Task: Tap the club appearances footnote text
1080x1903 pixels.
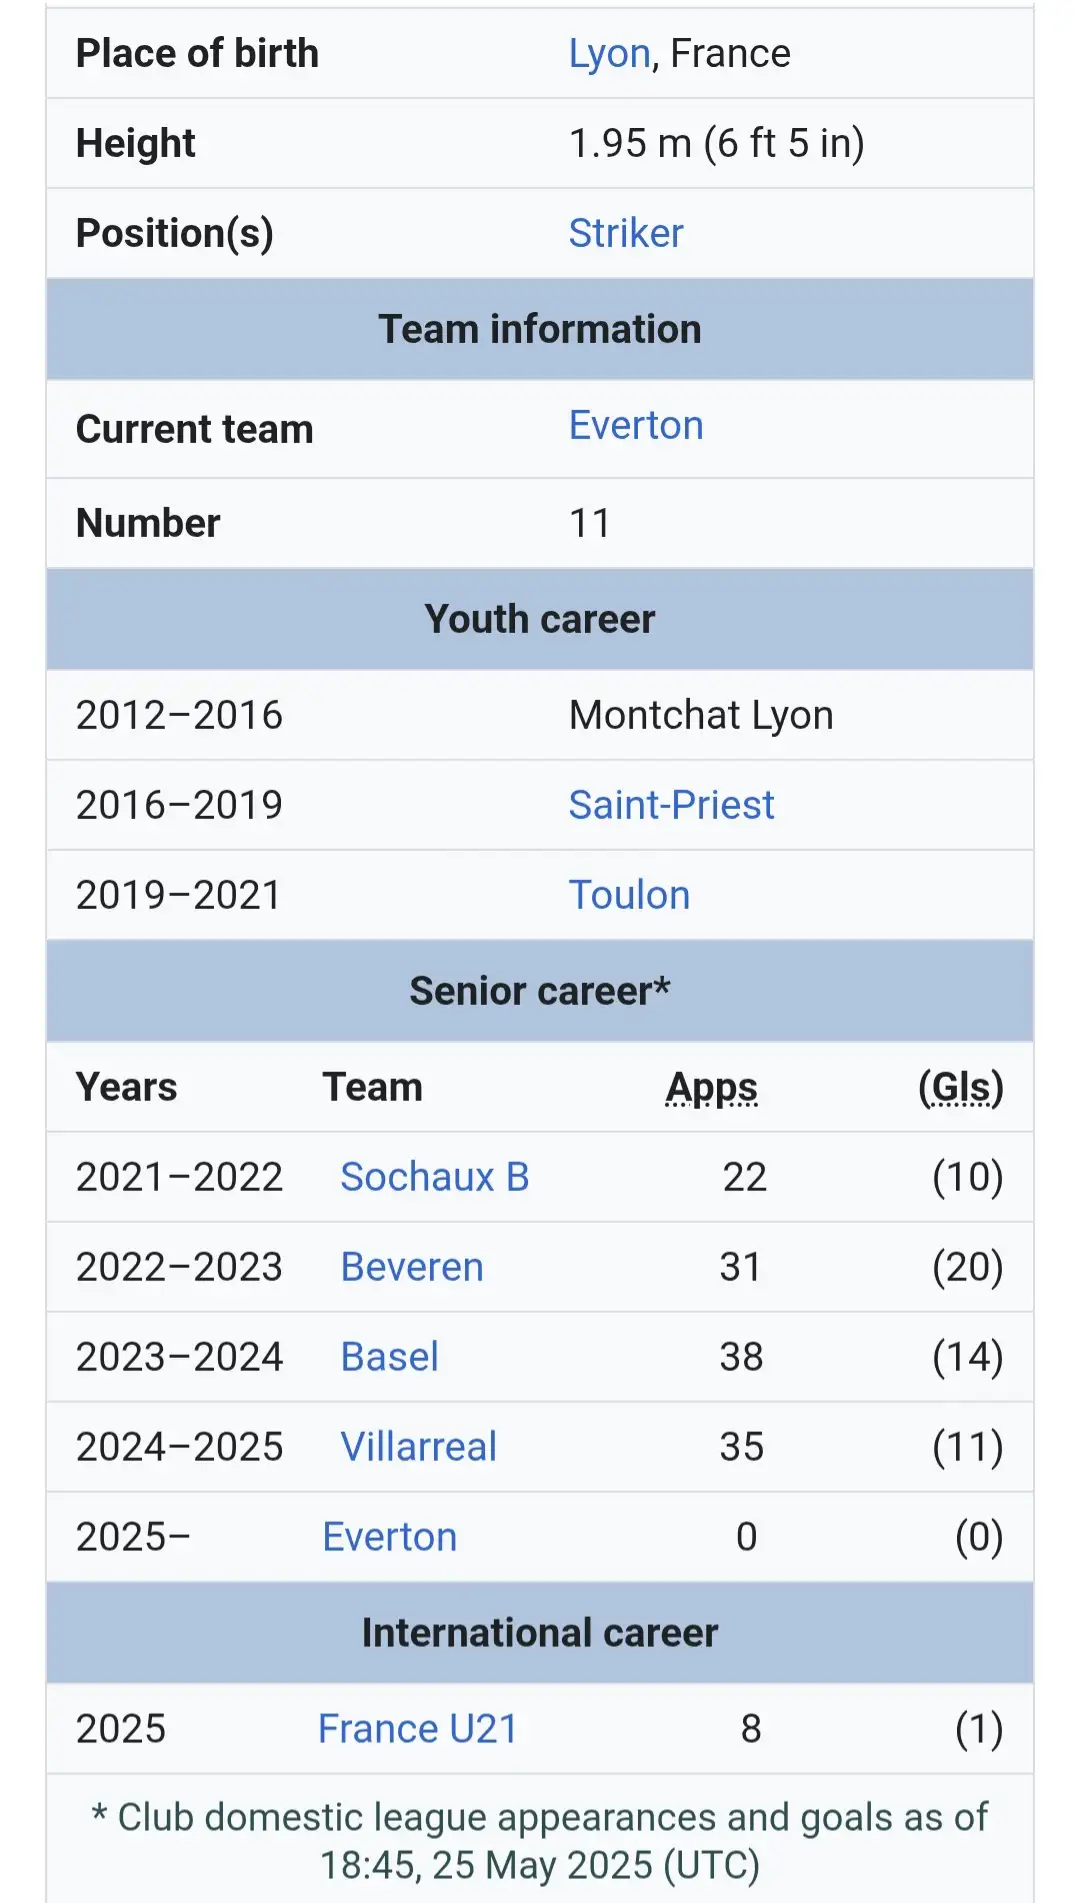Action: 540,1842
